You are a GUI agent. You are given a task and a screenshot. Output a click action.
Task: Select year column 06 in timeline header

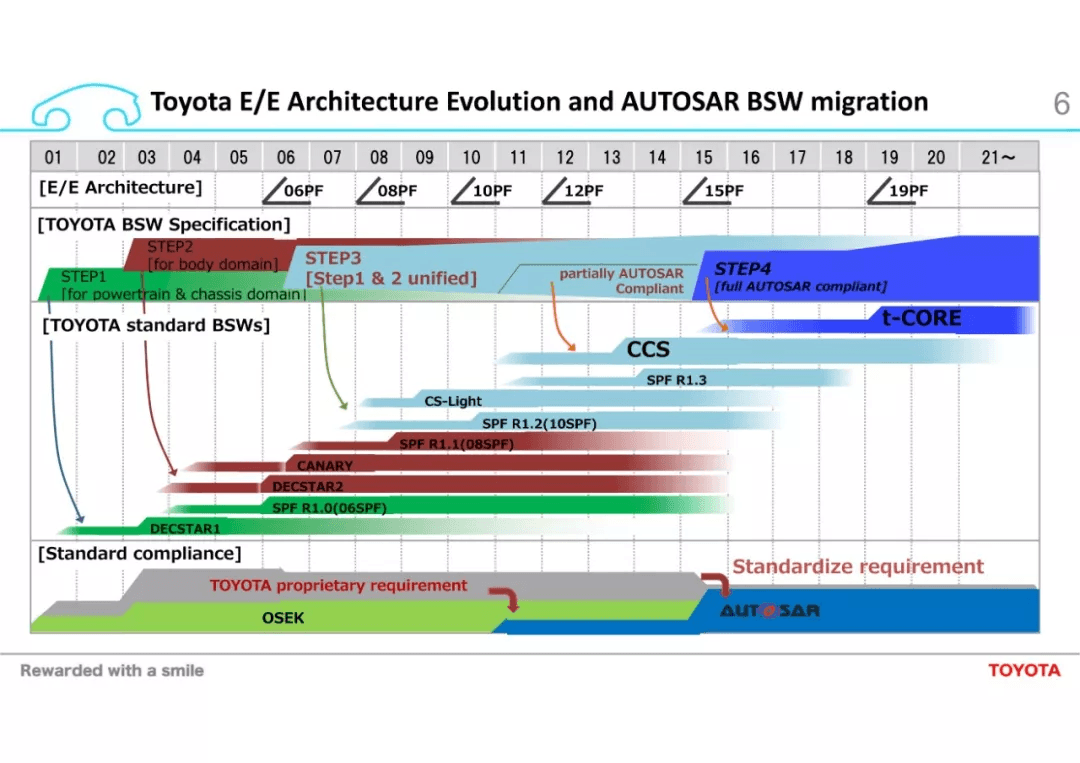(x=286, y=157)
